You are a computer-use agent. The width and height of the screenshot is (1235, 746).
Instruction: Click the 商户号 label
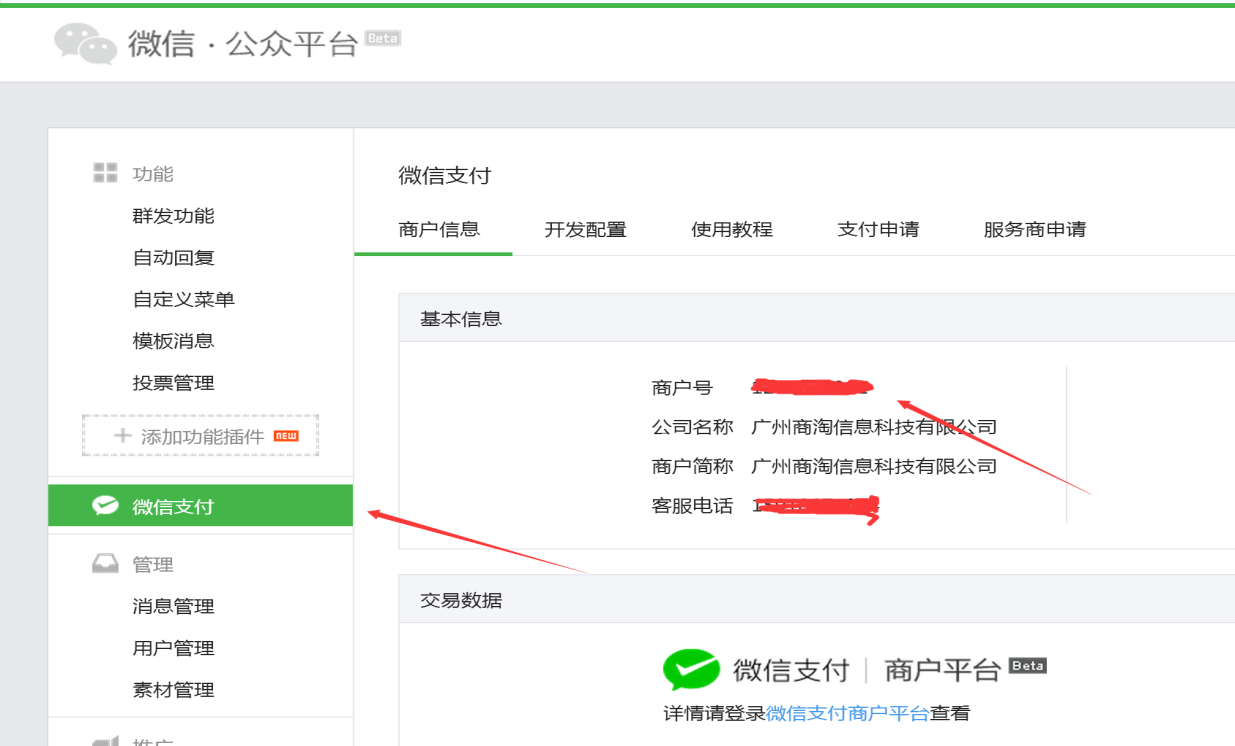[x=682, y=388]
